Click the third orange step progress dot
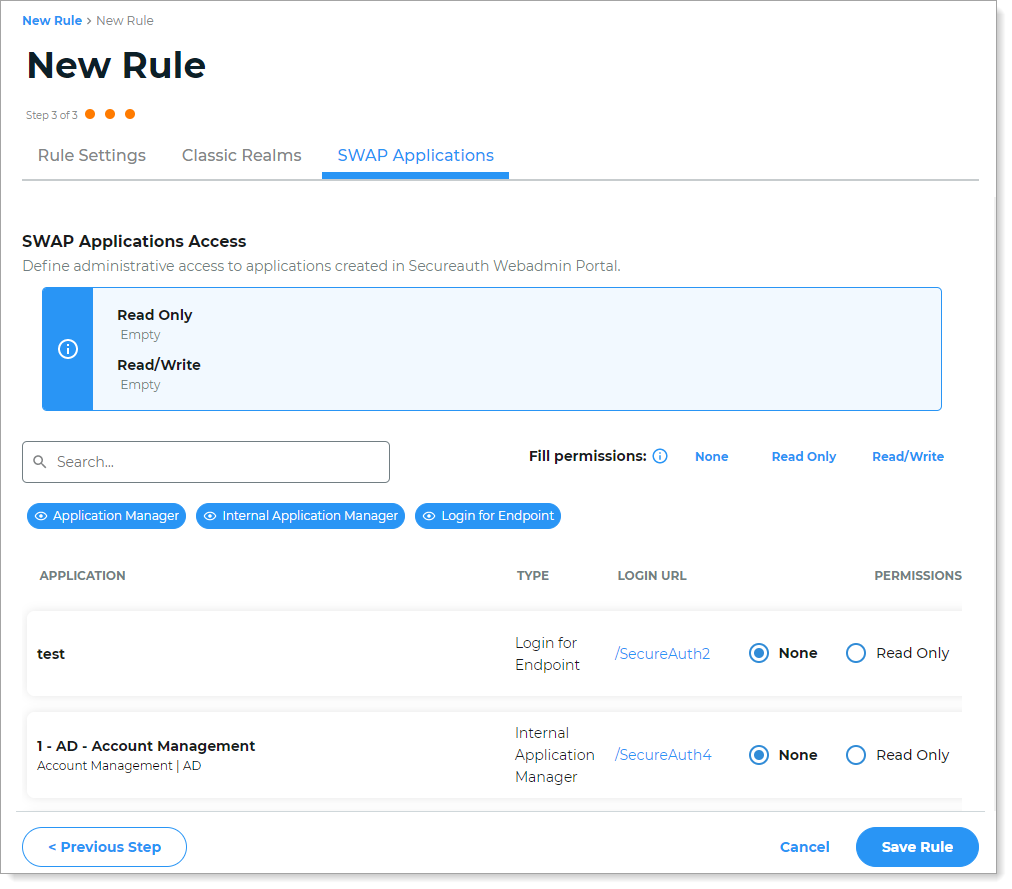The height and width of the screenshot is (889, 1012). point(130,114)
